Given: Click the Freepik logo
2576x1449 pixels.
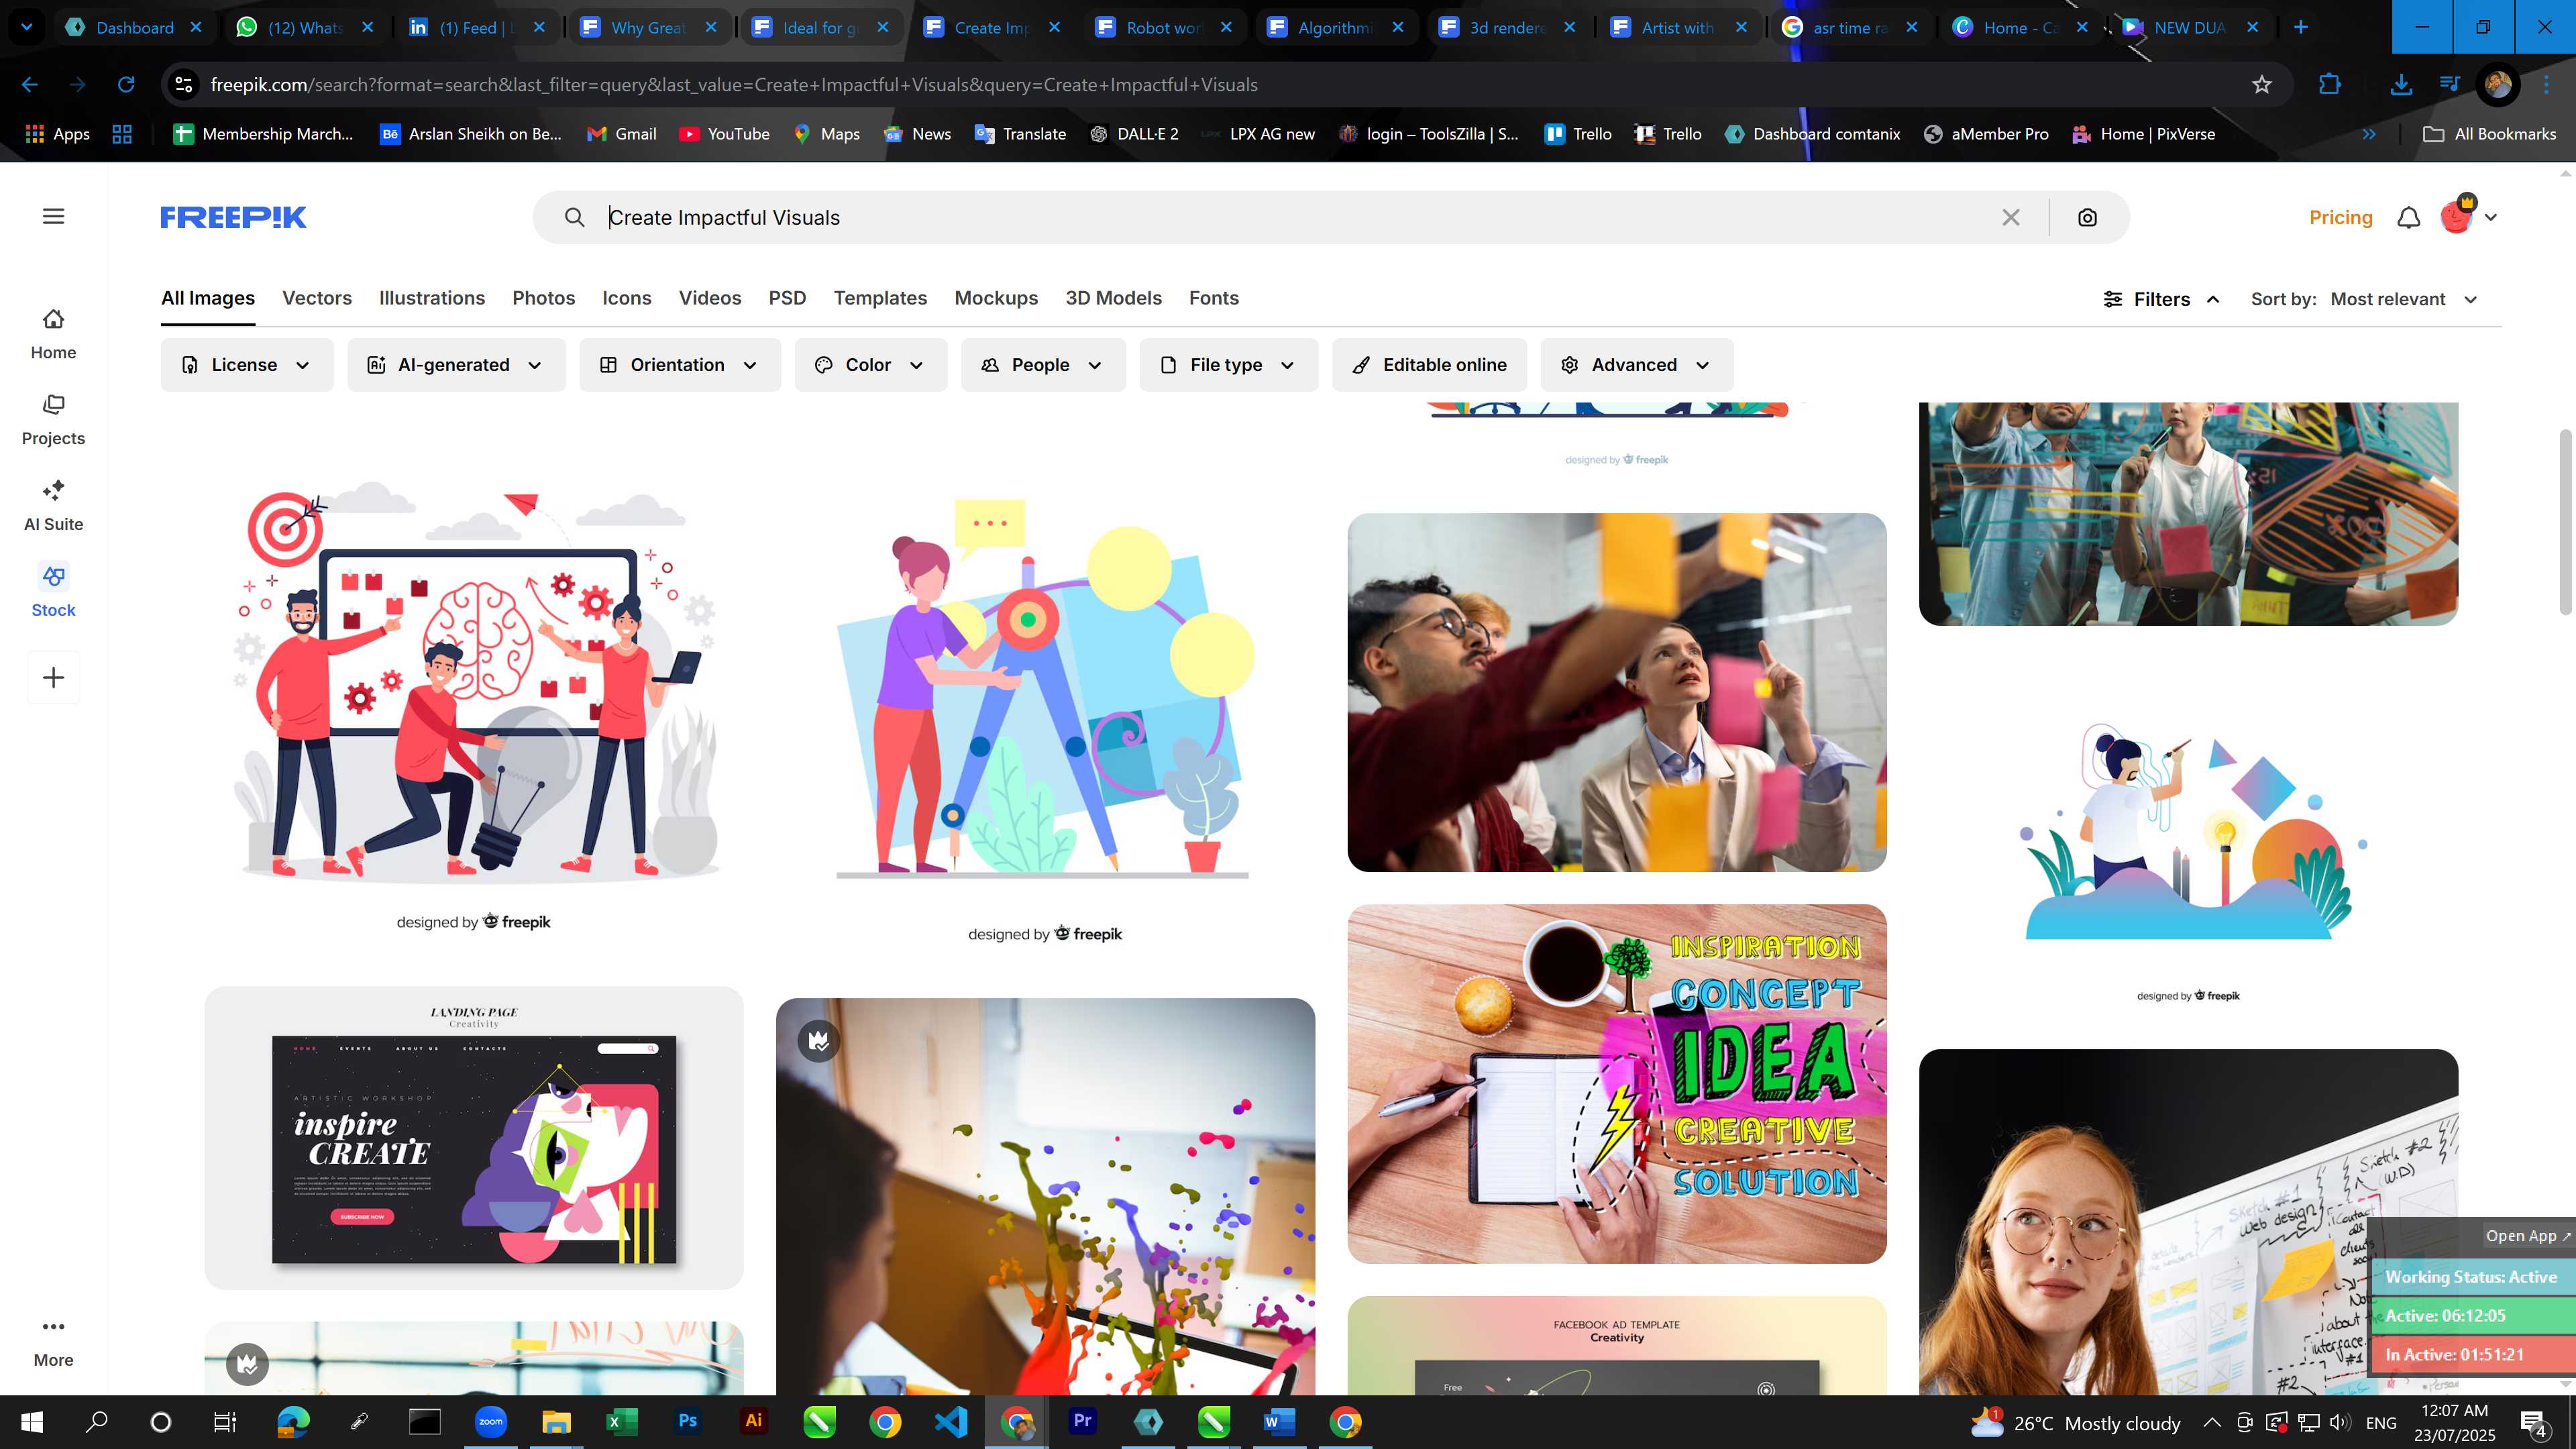Looking at the screenshot, I should click(x=233, y=217).
